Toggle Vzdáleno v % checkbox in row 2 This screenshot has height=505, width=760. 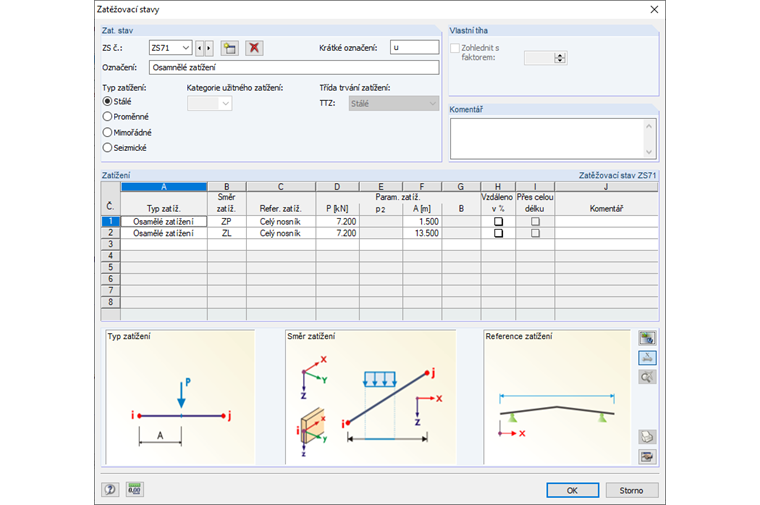click(x=498, y=233)
